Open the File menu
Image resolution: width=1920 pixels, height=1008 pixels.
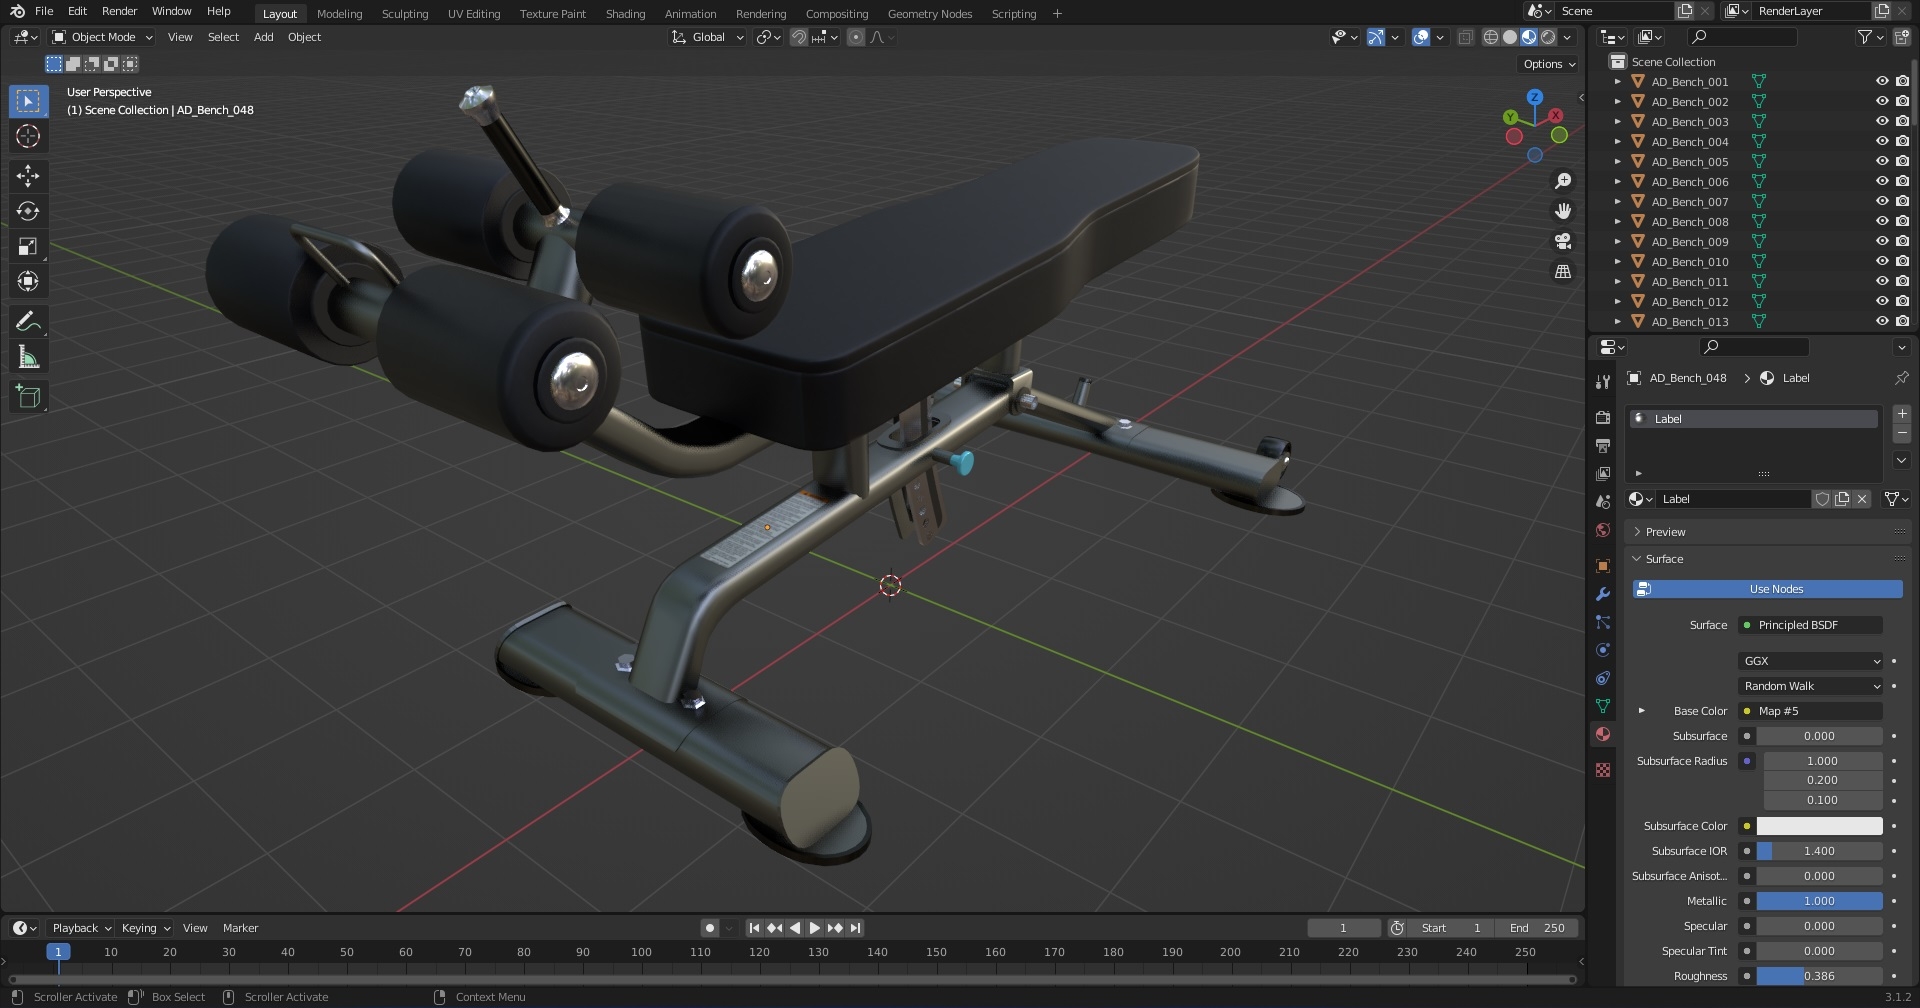coord(44,11)
